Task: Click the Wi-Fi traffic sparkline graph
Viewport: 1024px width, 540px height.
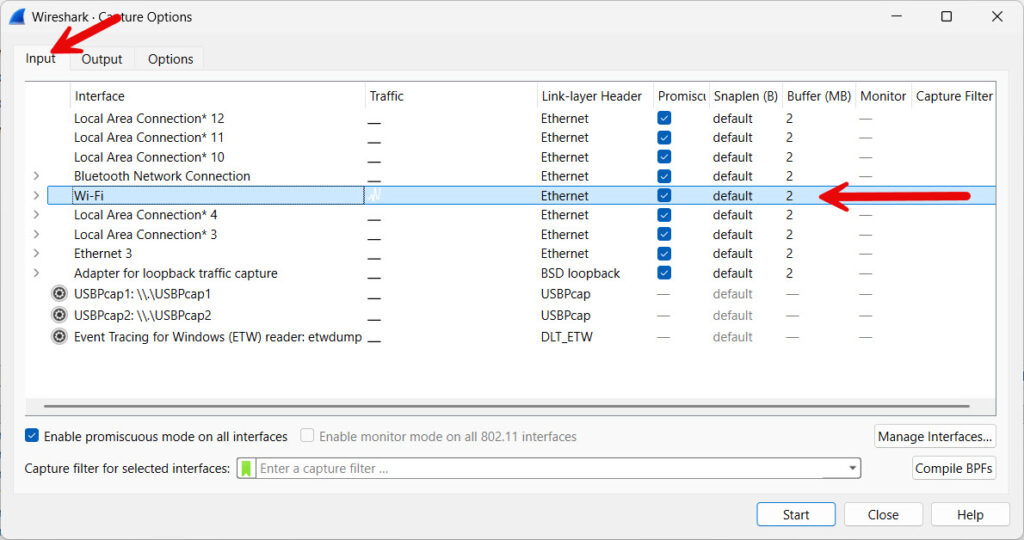Action: (x=375, y=196)
